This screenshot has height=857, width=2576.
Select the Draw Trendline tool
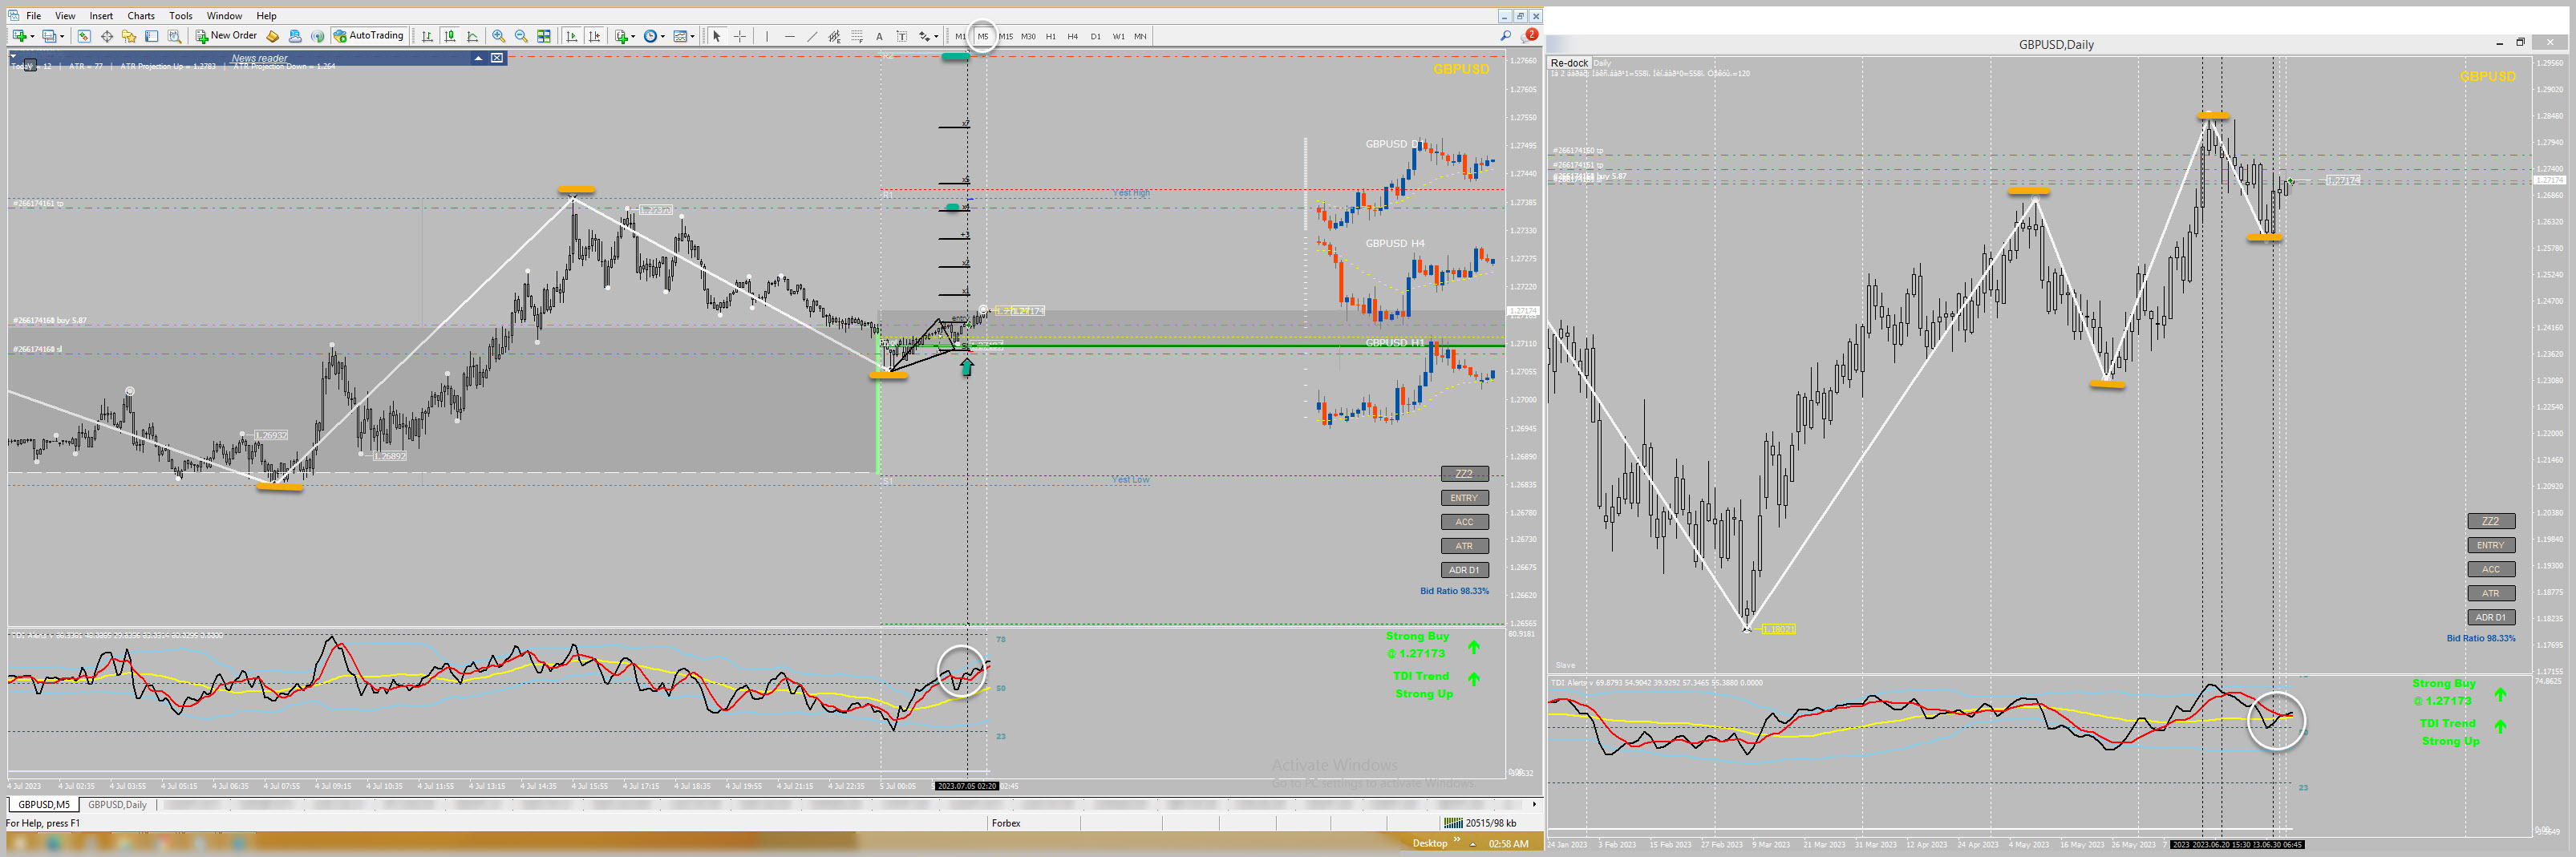(812, 36)
